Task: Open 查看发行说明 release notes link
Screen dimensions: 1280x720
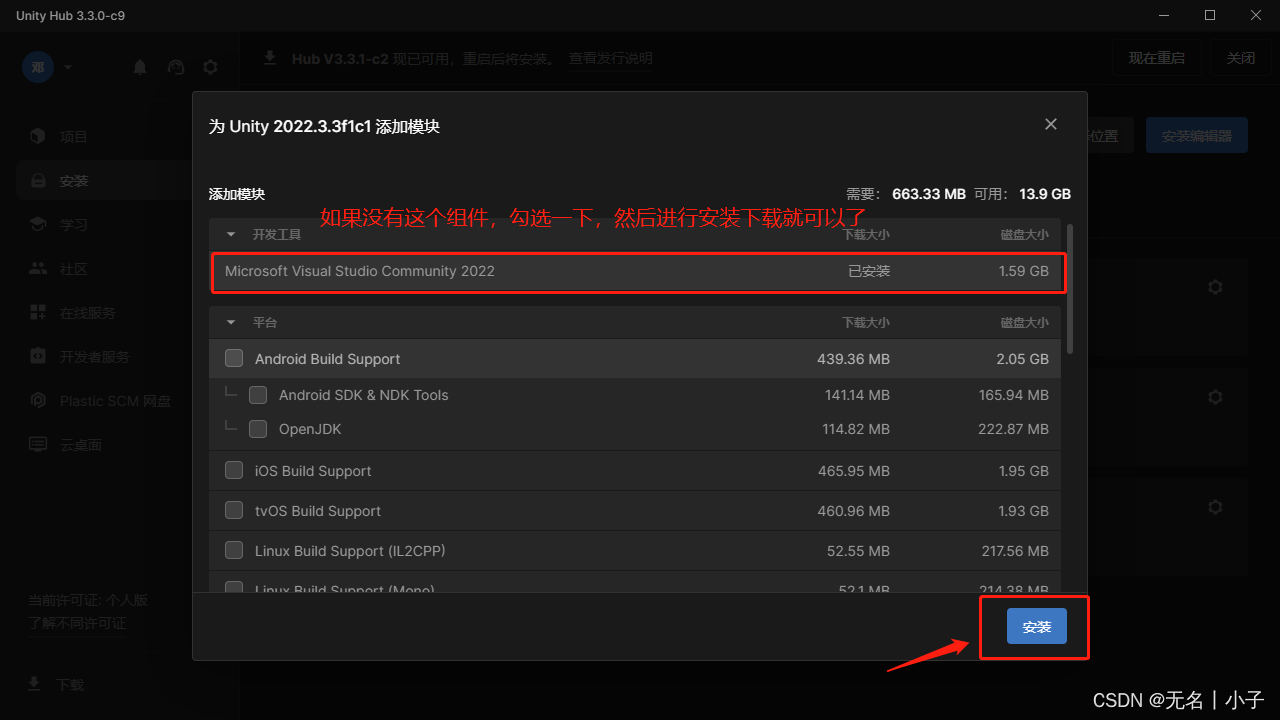Action: (610, 59)
